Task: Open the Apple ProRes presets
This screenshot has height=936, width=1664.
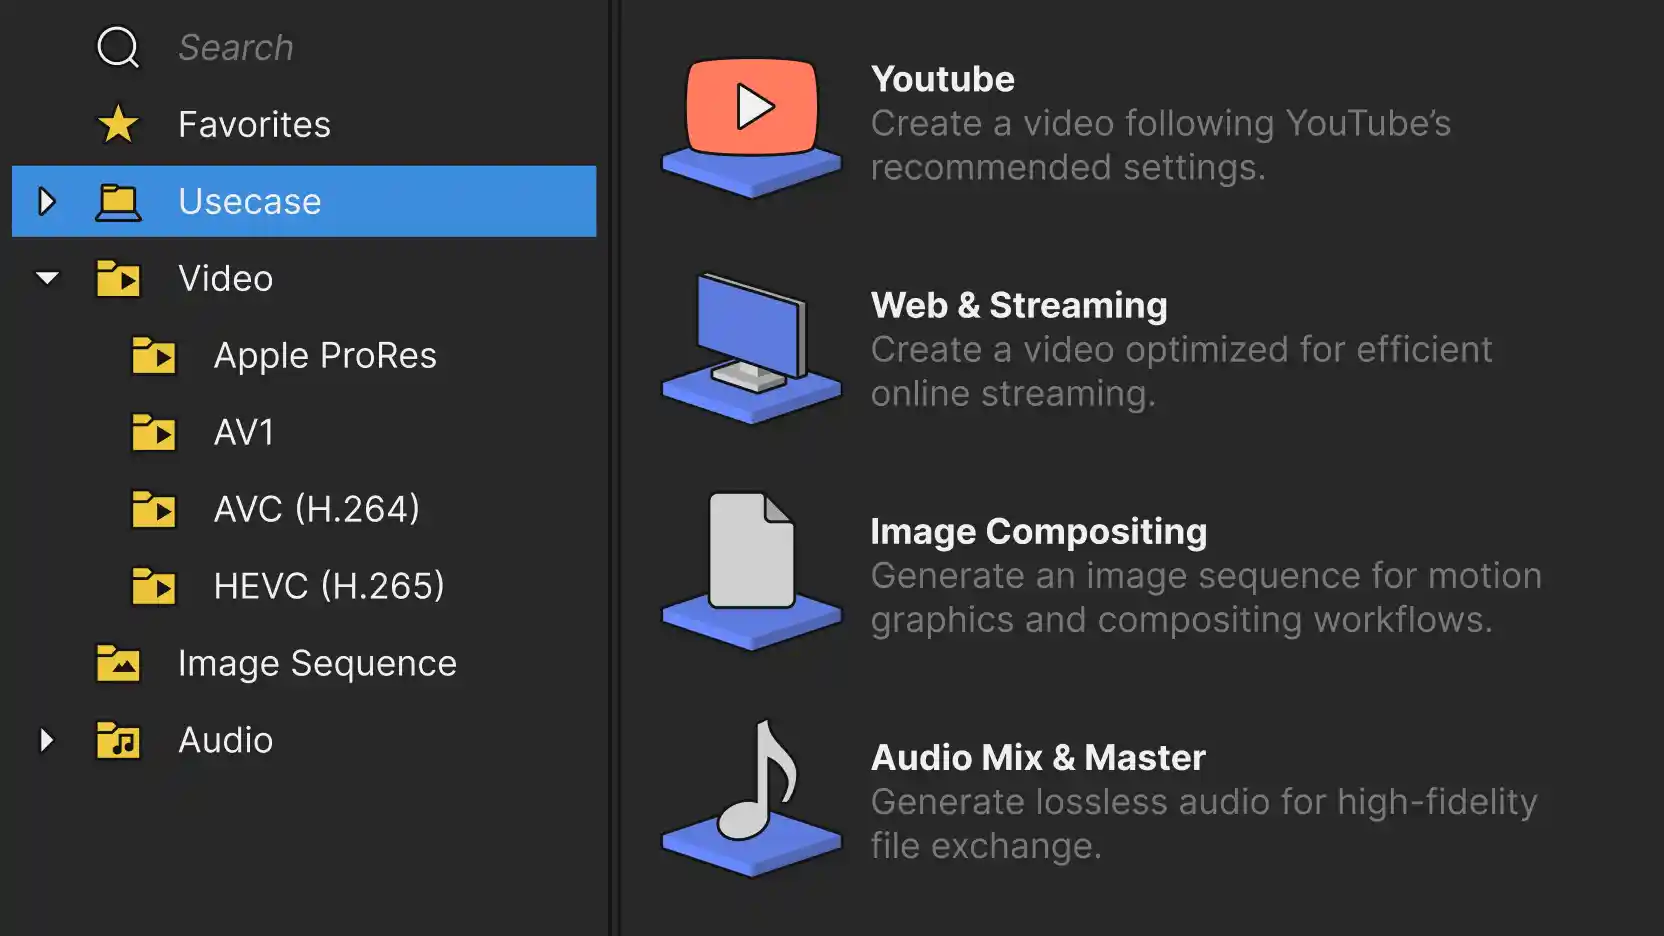Action: [325, 356]
